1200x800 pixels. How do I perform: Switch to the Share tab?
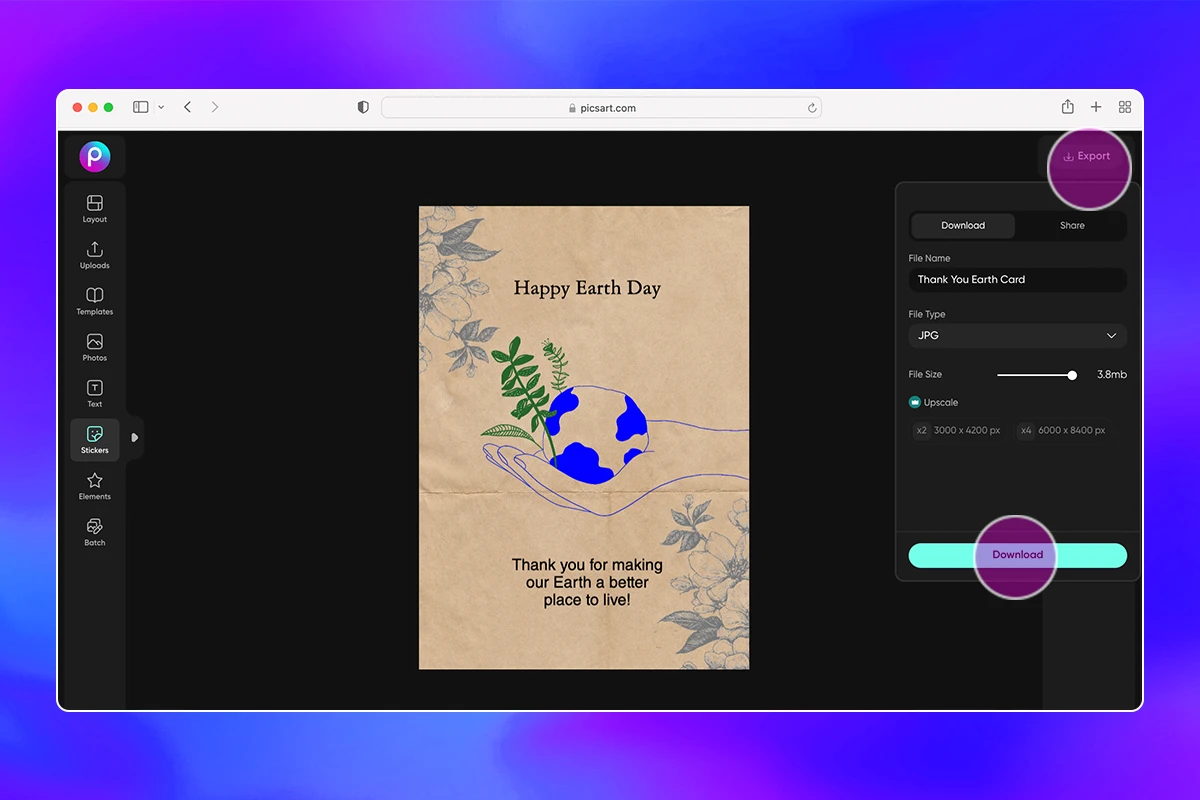[x=1071, y=225]
